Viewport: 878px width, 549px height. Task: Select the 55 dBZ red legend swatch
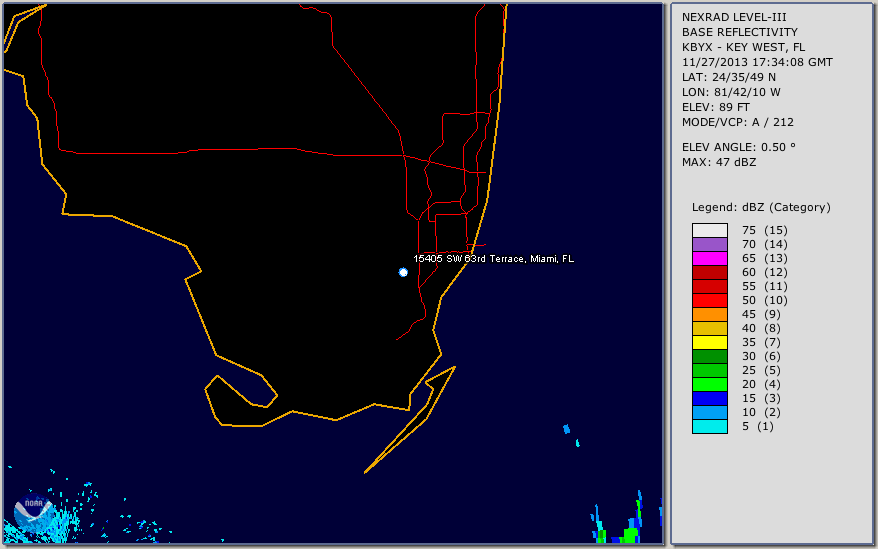coord(709,286)
